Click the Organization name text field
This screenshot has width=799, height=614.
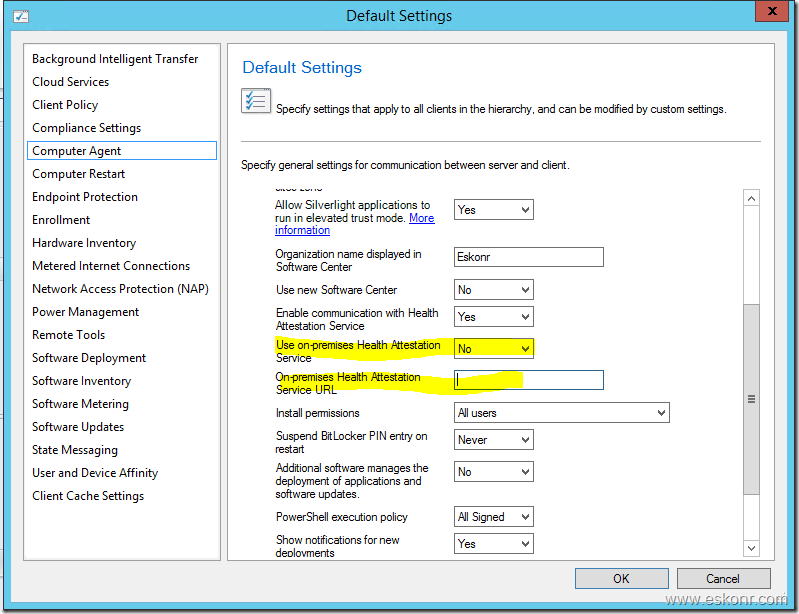[529, 257]
